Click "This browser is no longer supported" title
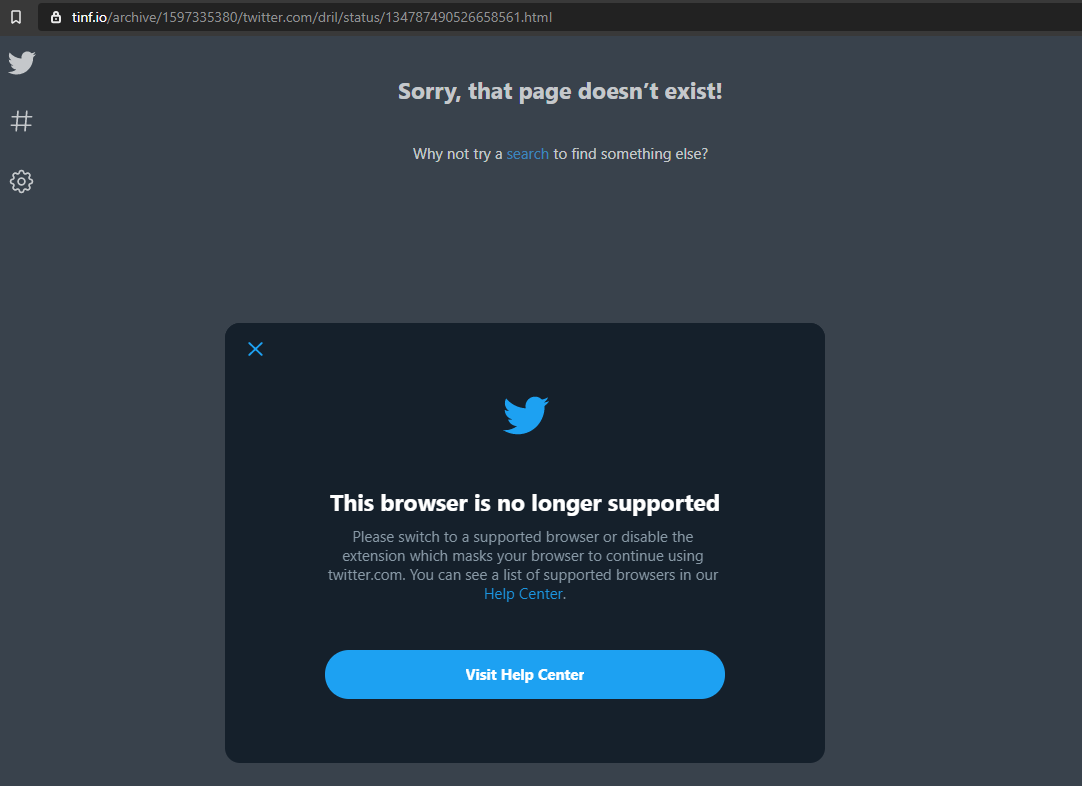This screenshot has width=1082, height=786. (524, 503)
